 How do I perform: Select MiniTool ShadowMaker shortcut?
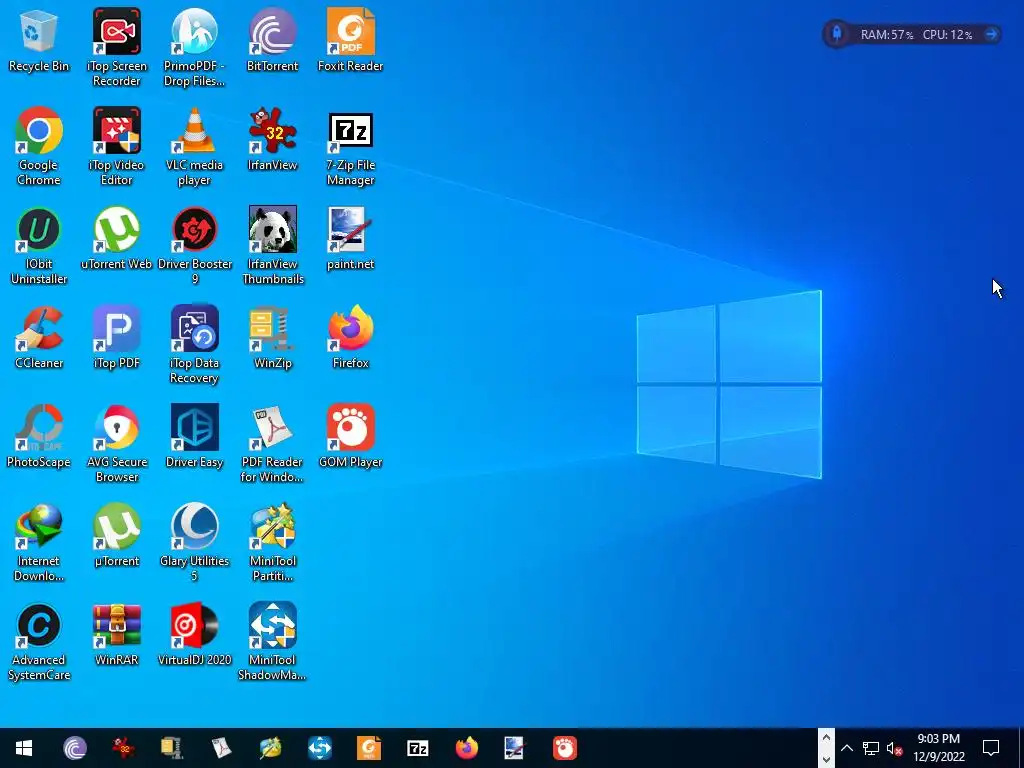(x=272, y=642)
